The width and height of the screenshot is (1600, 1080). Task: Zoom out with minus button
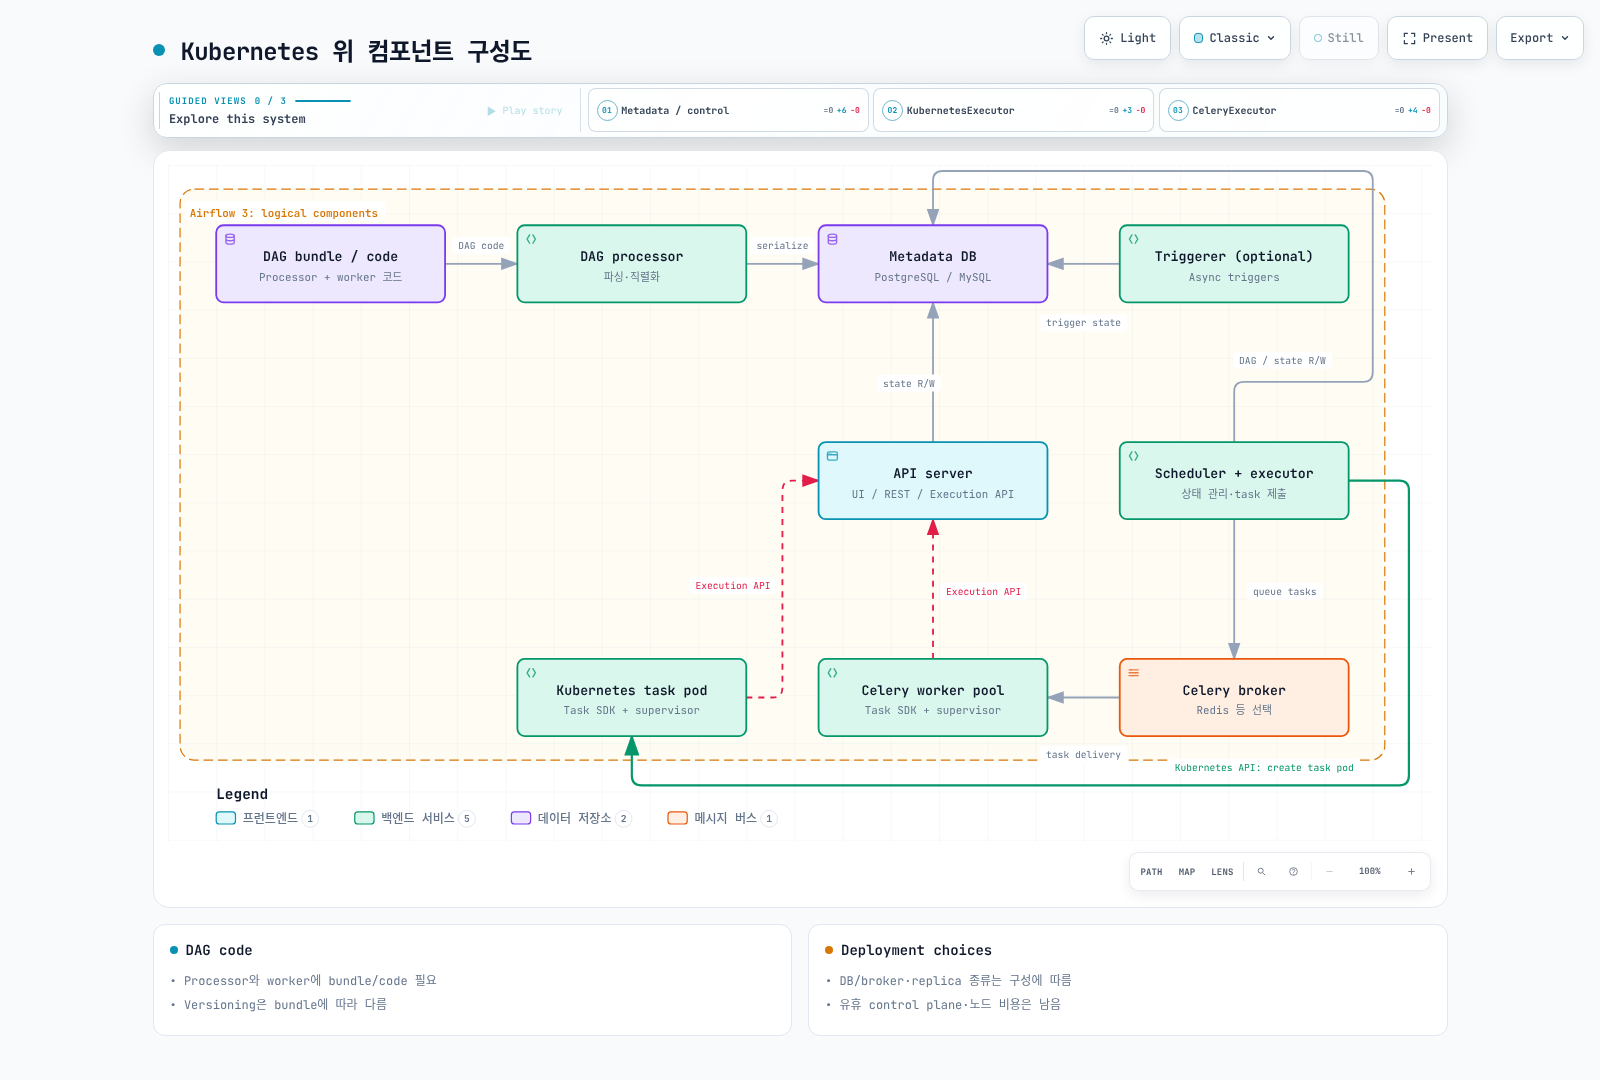pyautogui.click(x=1329, y=872)
